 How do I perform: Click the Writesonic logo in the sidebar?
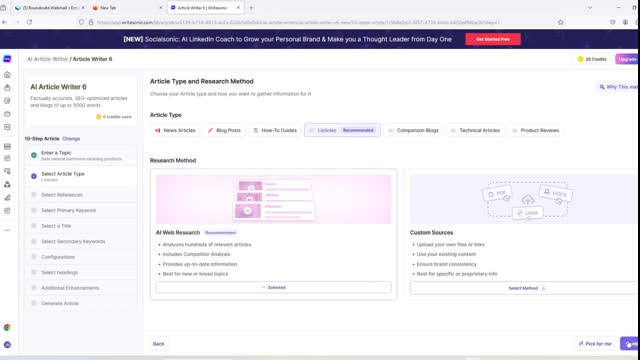coord(7,59)
